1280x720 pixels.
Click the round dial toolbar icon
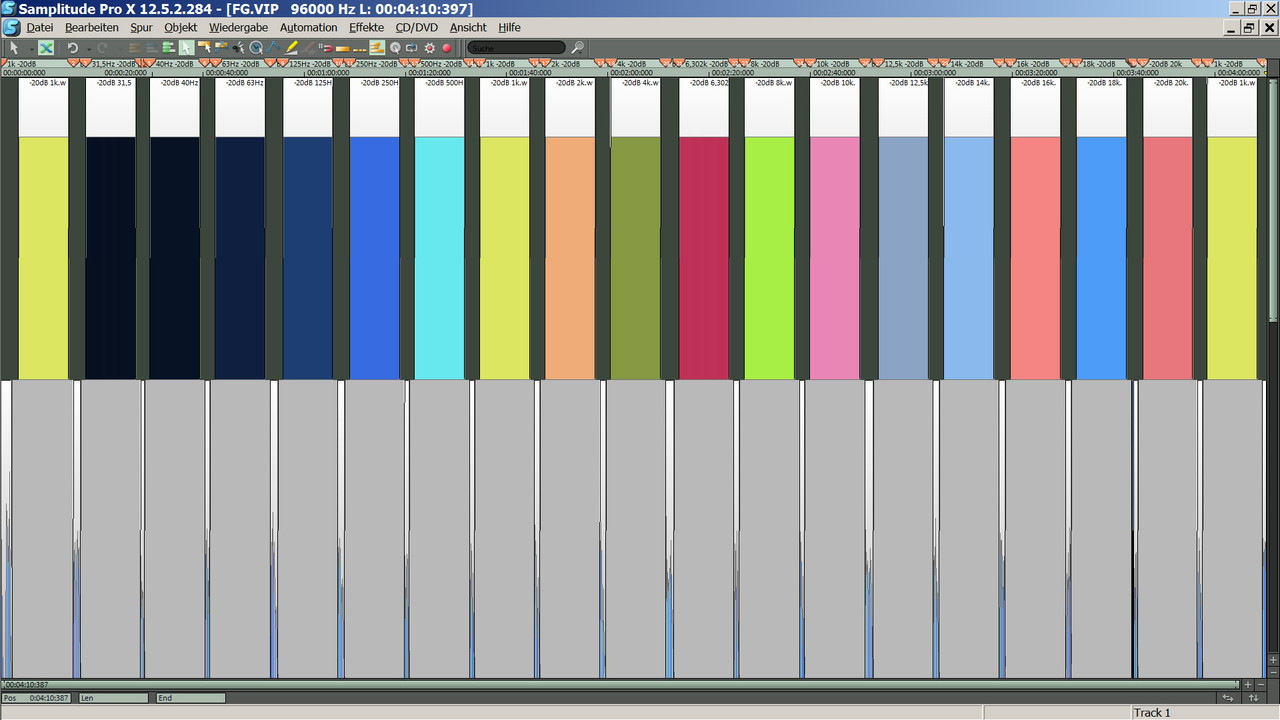(x=395, y=47)
